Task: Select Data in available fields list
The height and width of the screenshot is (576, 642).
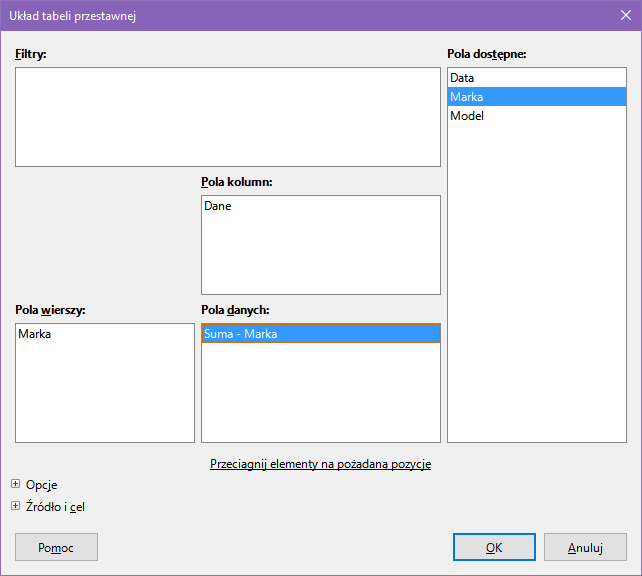Action: 462,78
